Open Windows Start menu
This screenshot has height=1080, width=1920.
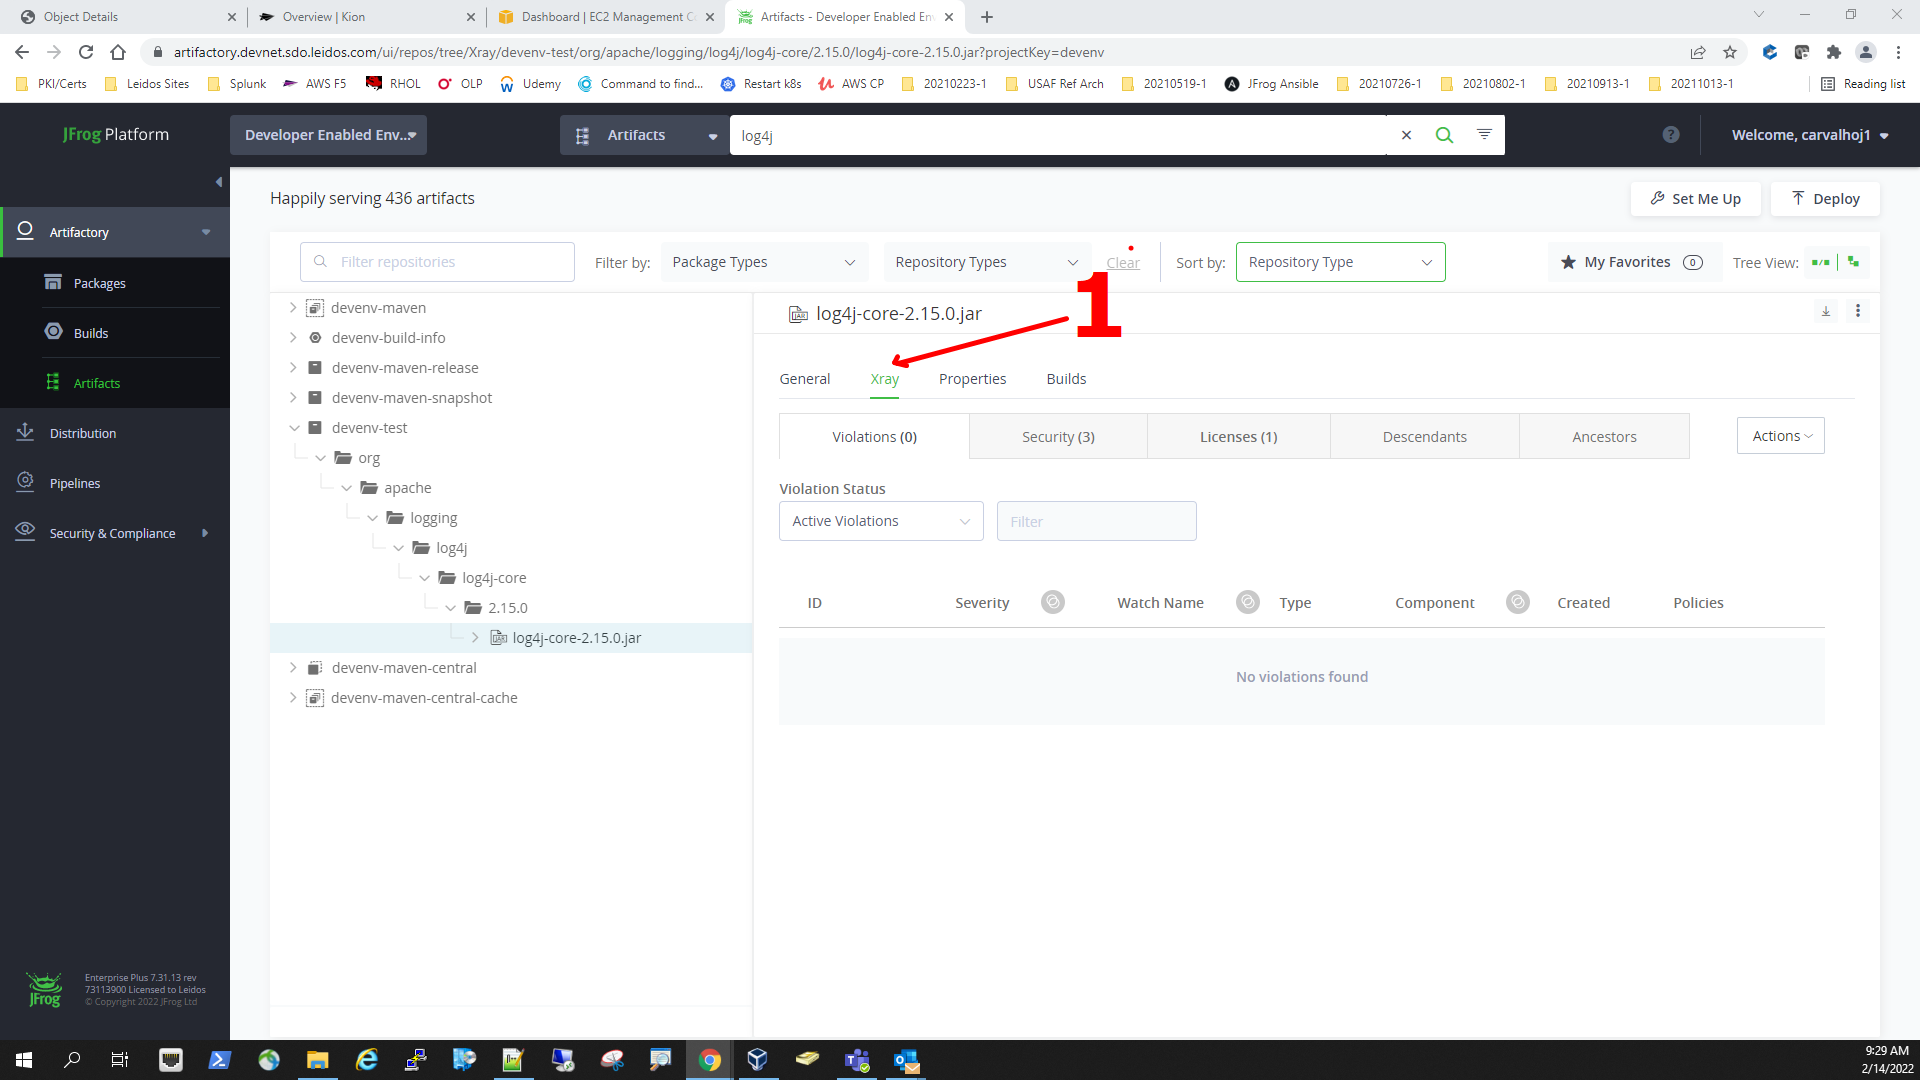click(x=24, y=1060)
